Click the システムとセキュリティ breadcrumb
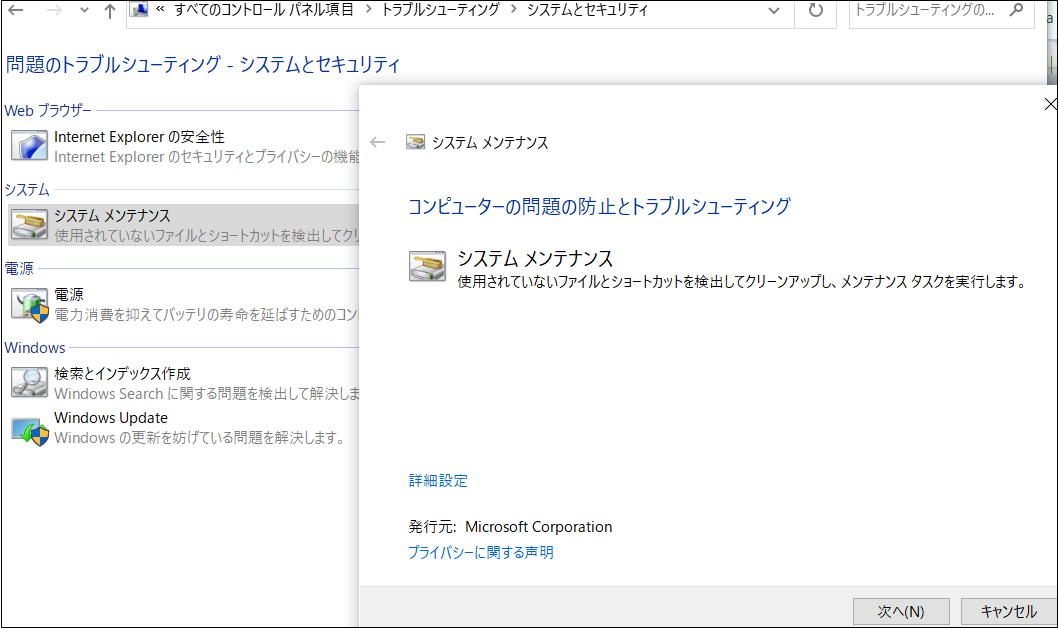1058x628 pixels. click(x=587, y=9)
